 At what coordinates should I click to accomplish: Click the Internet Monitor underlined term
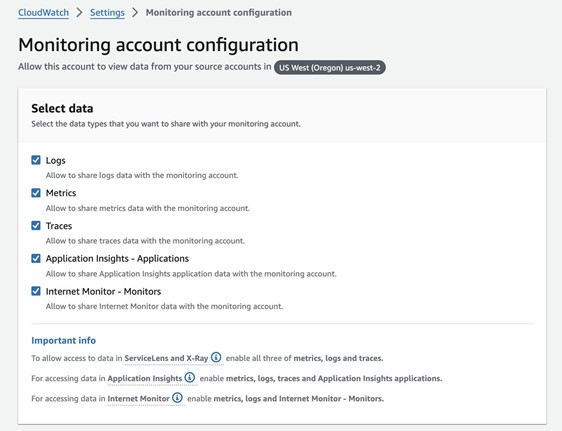pyautogui.click(x=138, y=398)
